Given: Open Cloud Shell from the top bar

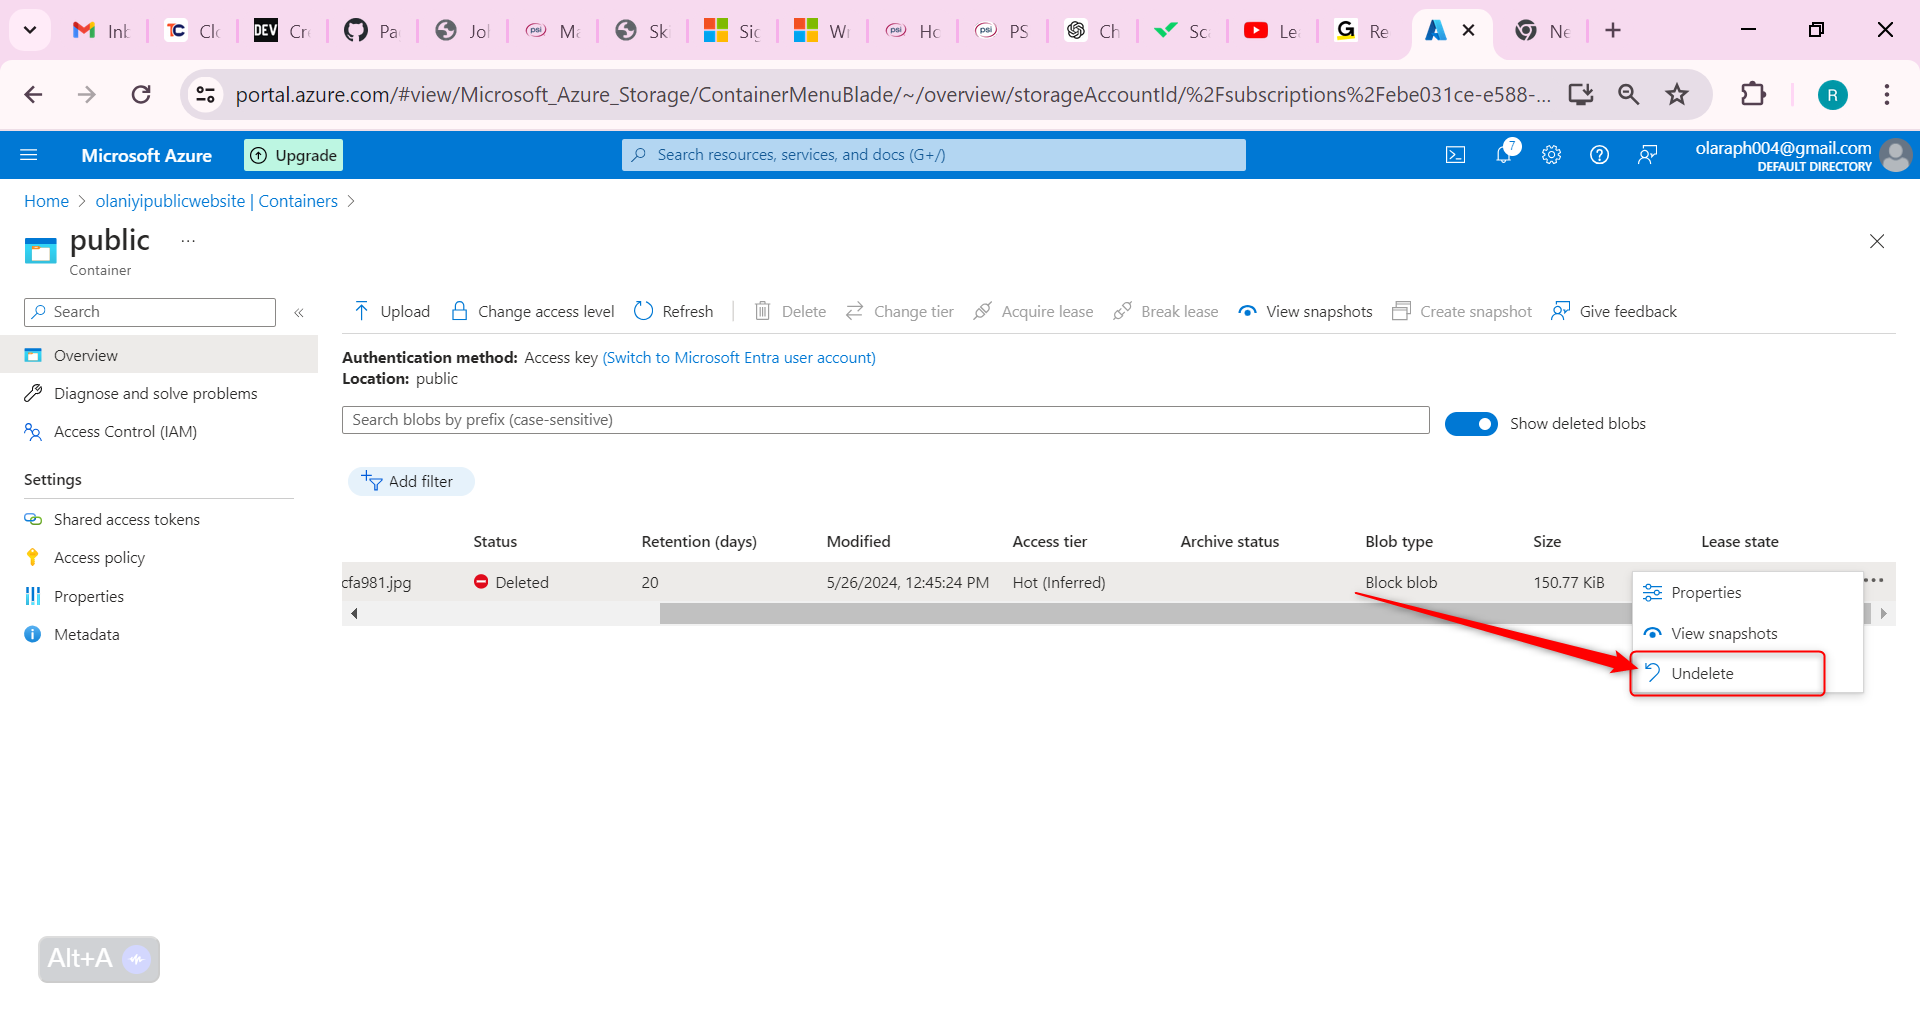Looking at the screenshot, I should coord(1455,155).
